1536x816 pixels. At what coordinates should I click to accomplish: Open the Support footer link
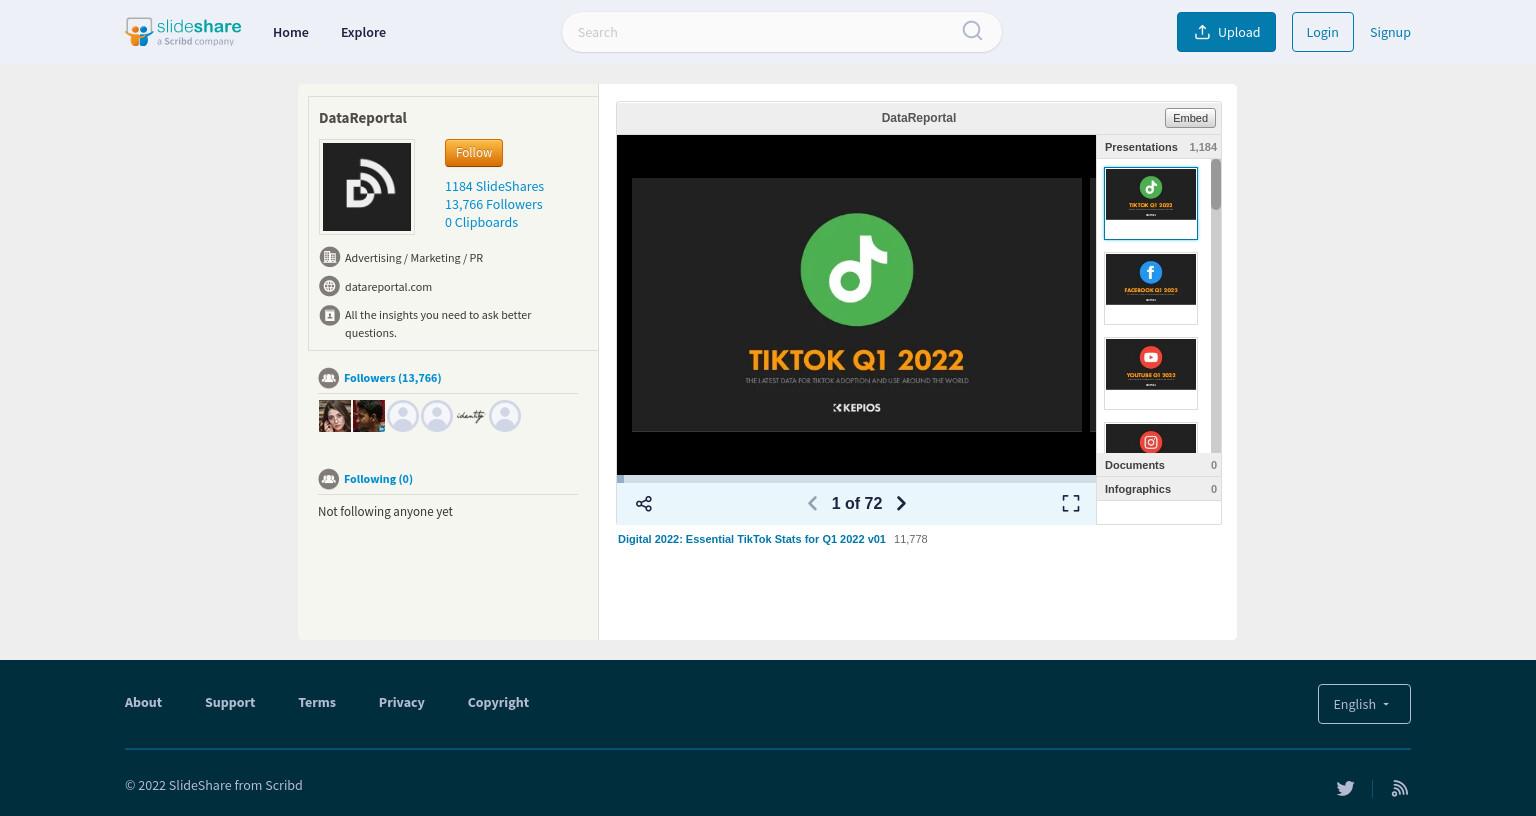230,702
